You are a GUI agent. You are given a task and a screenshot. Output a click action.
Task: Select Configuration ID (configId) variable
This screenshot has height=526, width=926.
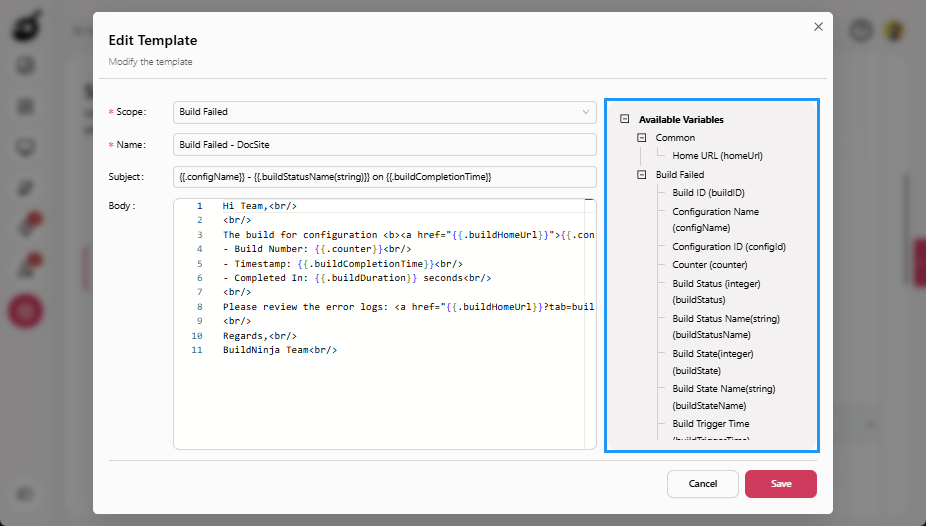(x=729, y=247)
